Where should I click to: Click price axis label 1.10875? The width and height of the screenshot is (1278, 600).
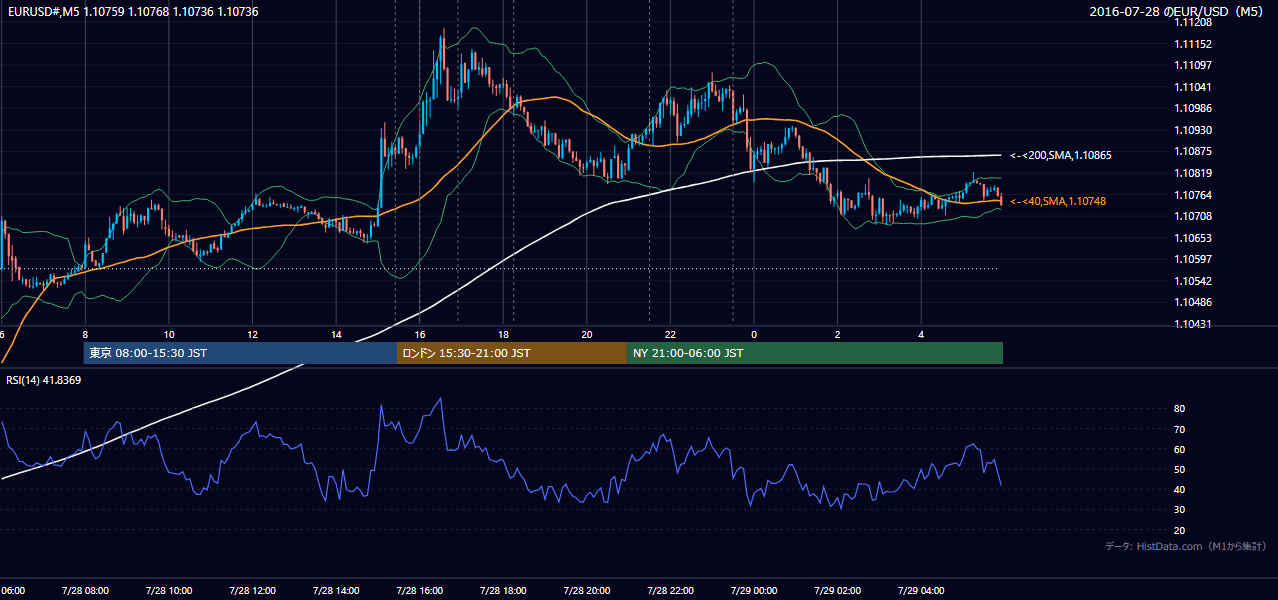pyautogui.click(x=1193, y=151)
